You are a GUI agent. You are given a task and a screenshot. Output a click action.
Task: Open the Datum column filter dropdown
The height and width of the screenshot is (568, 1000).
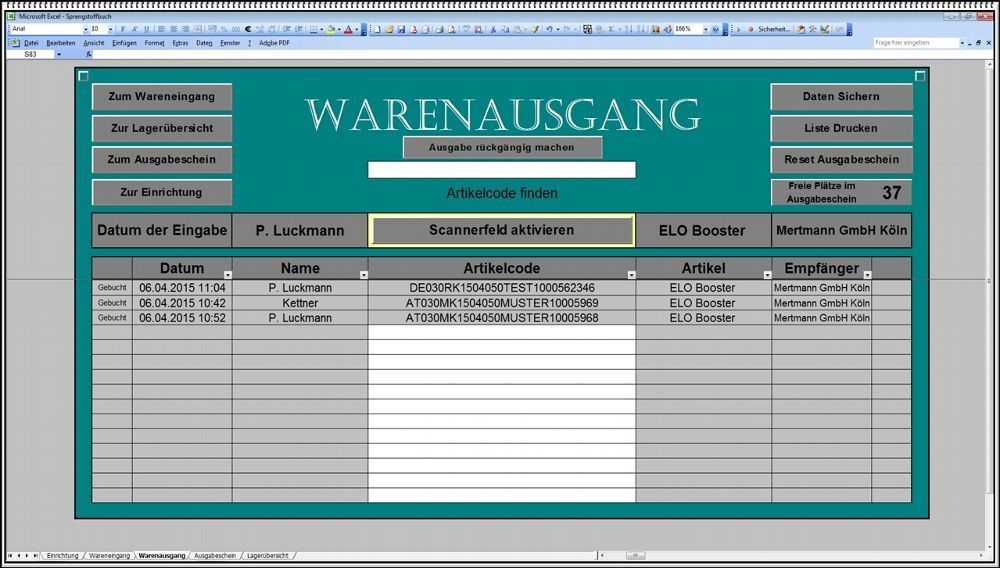tap(227, 274)
